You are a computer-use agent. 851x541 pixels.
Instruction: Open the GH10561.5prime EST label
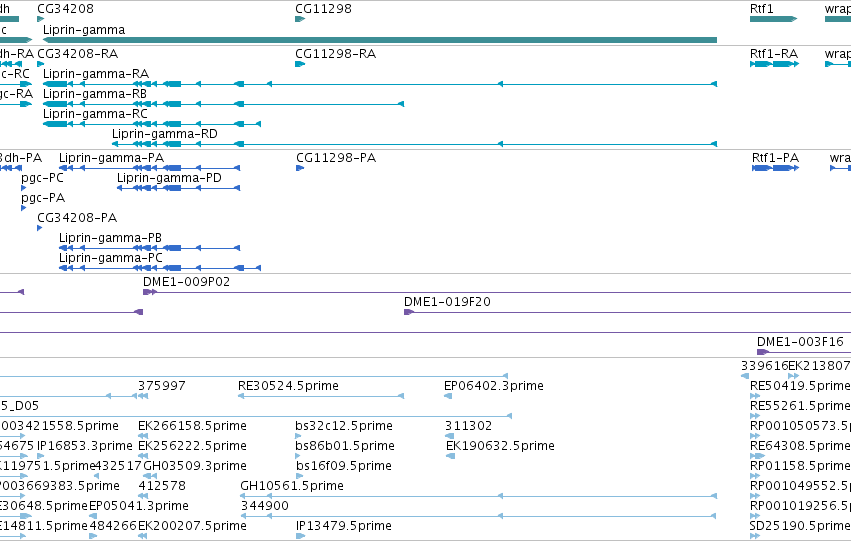(x=291, y=486)
